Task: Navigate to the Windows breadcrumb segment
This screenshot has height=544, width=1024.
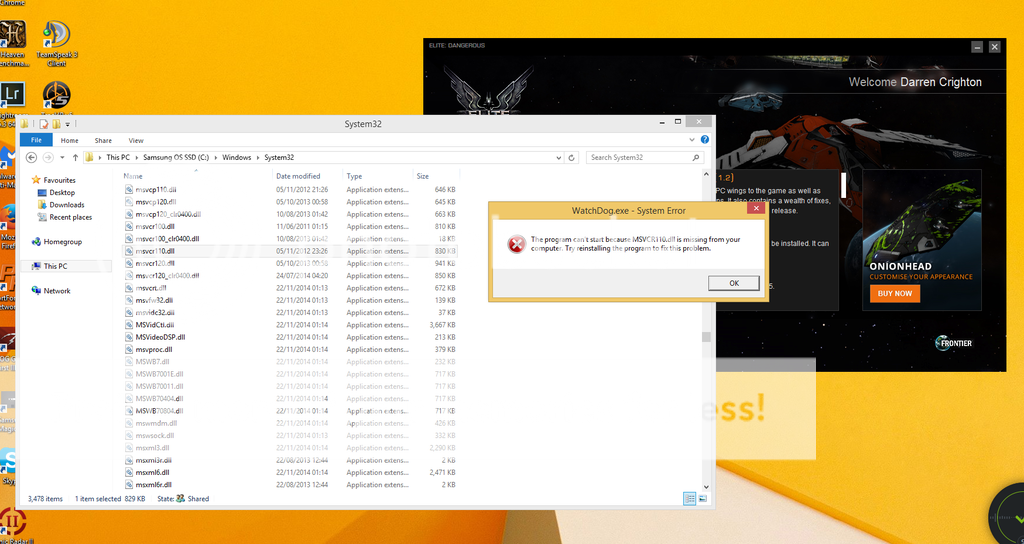Action: pos(236,157)
